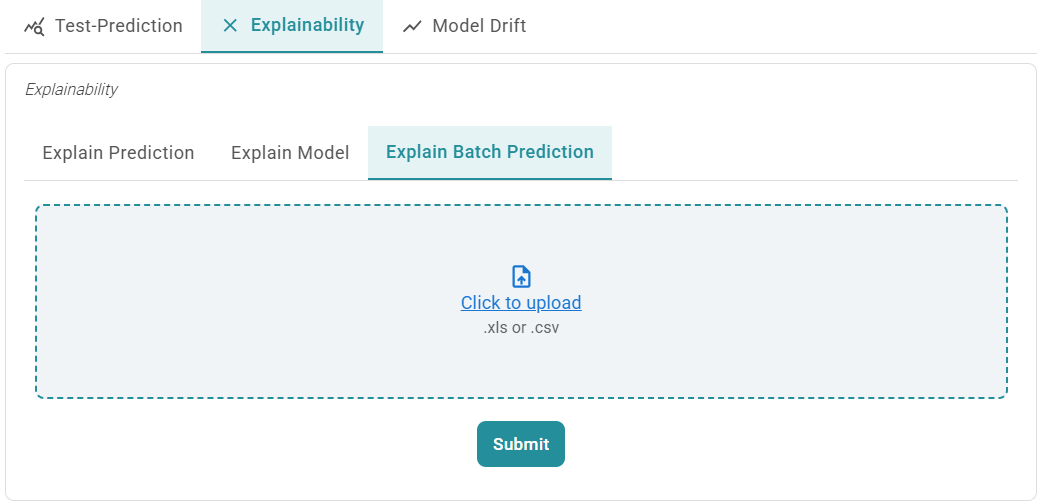The image size is (1046, 502).
Task: Click the ".xls or .csv" format hint
Action: [x=521, y=327]
